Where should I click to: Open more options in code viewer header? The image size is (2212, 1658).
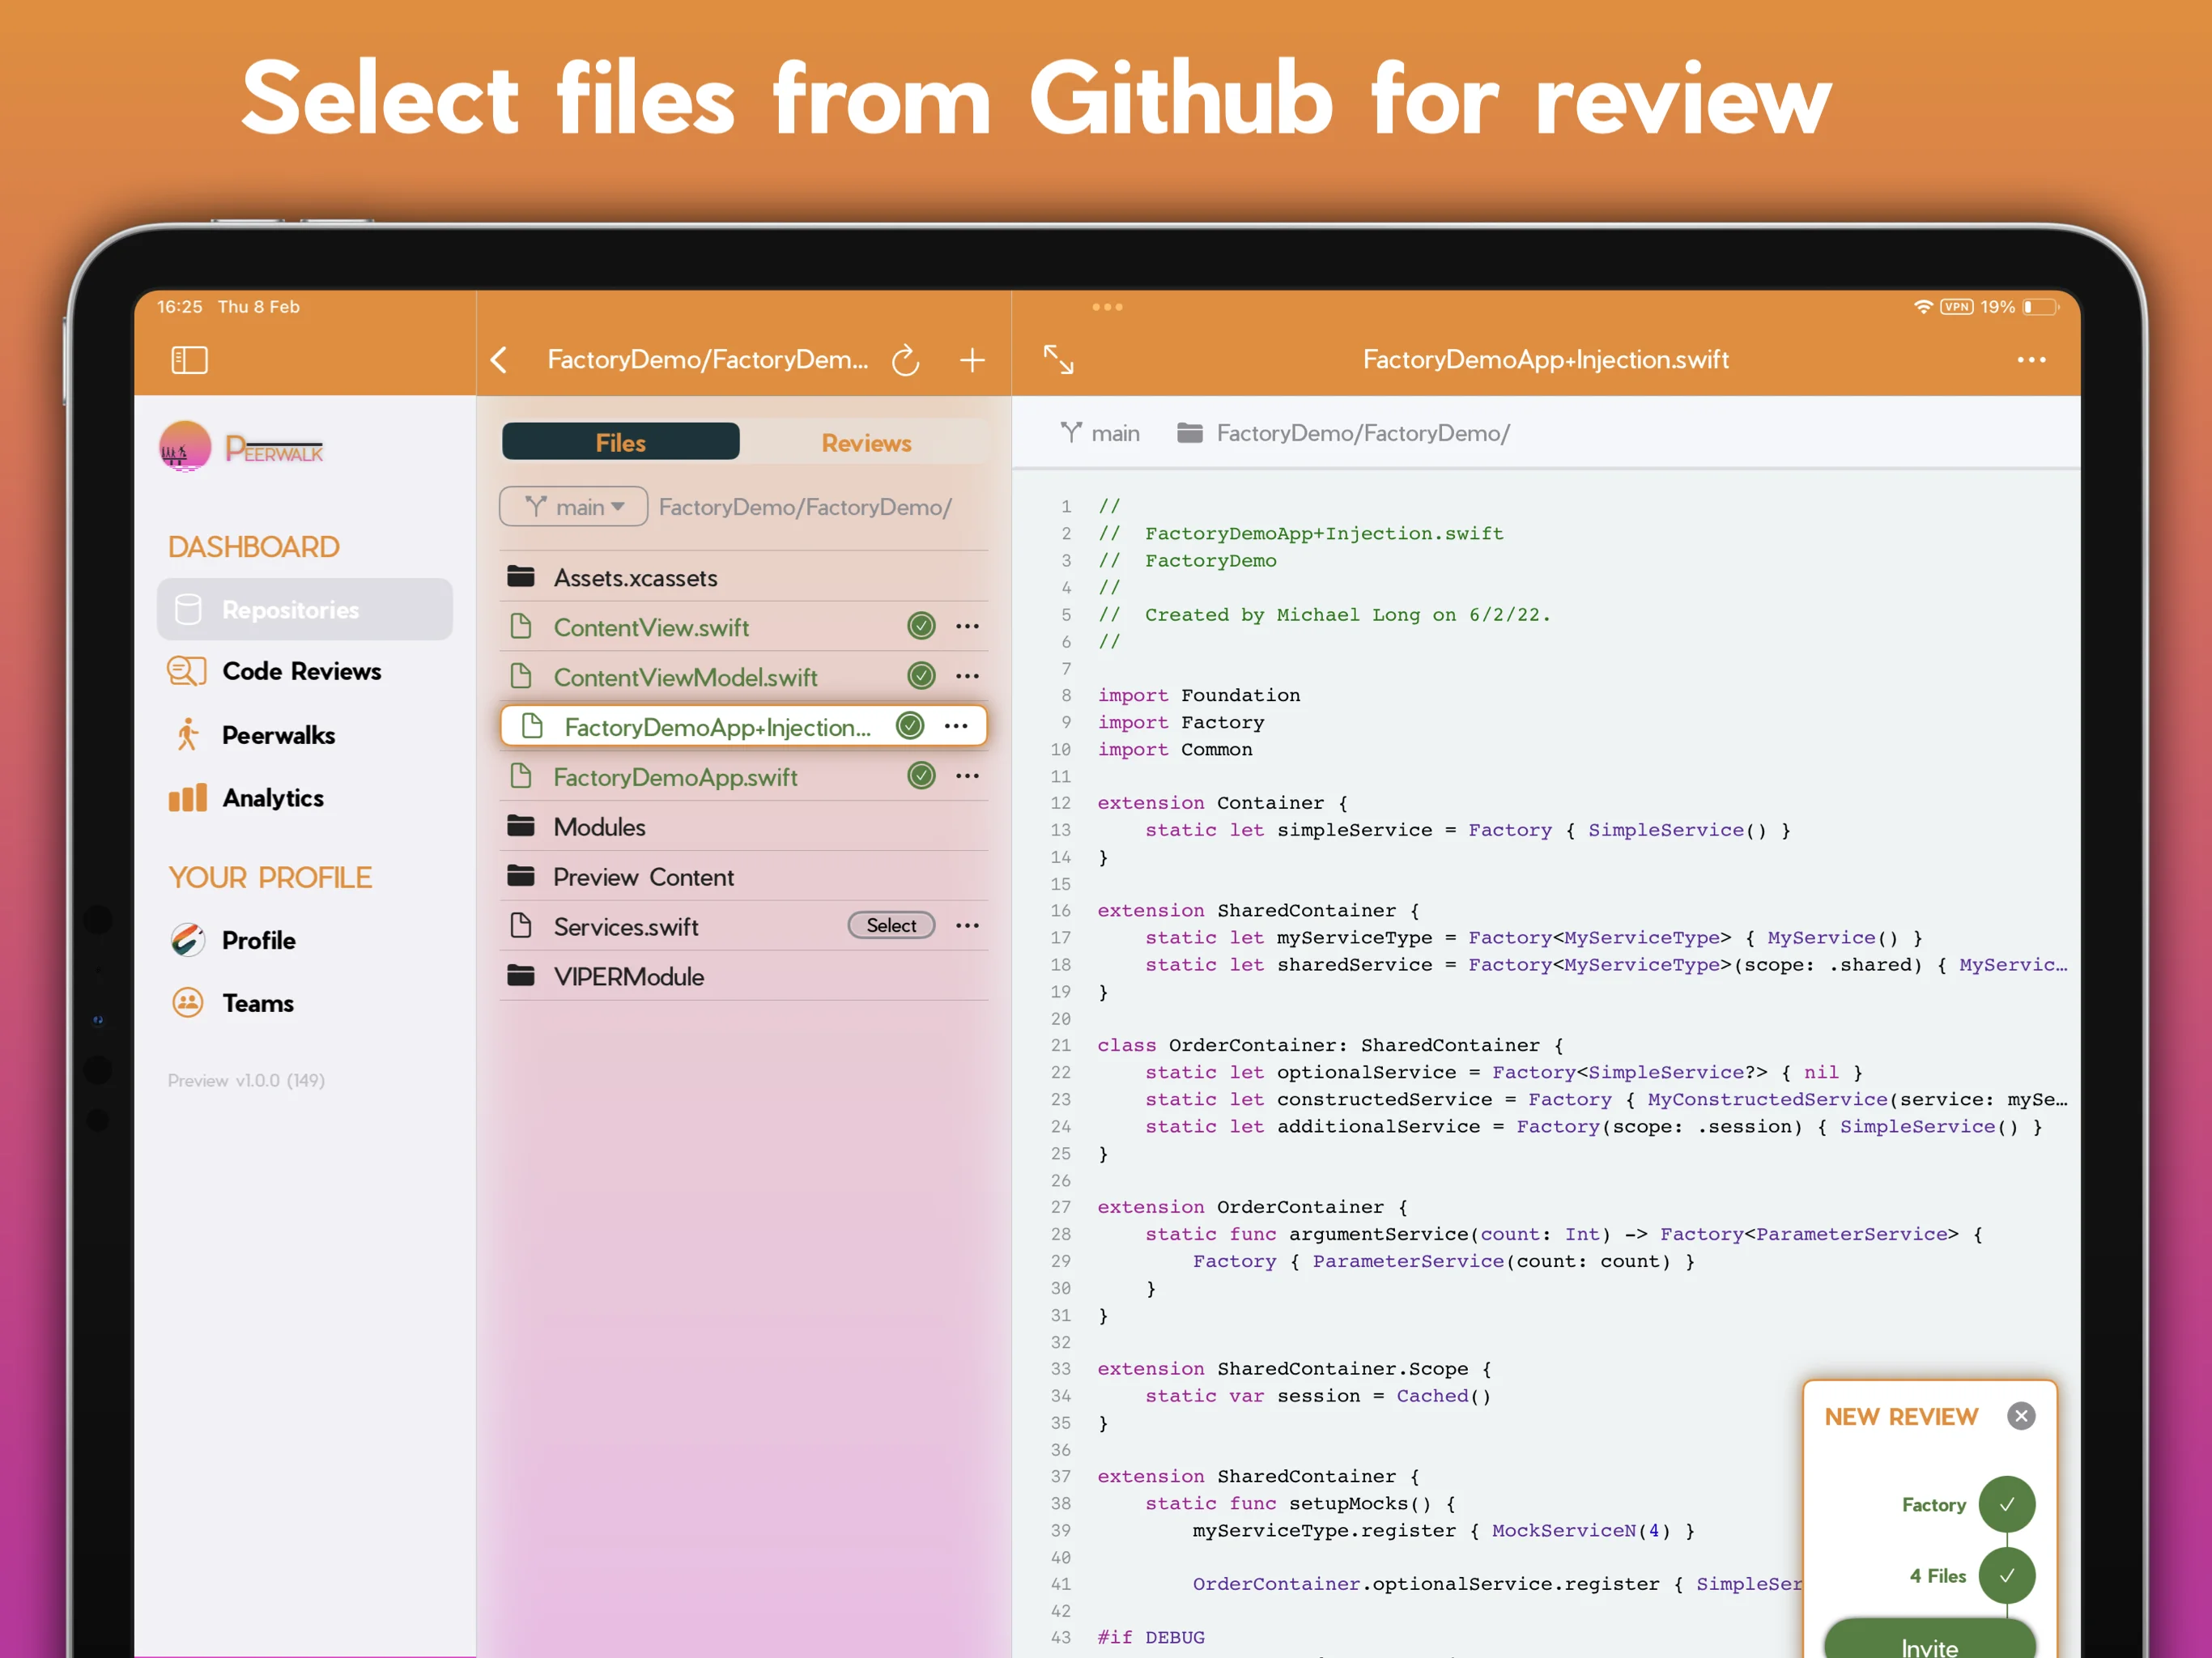coord(2031,360)
